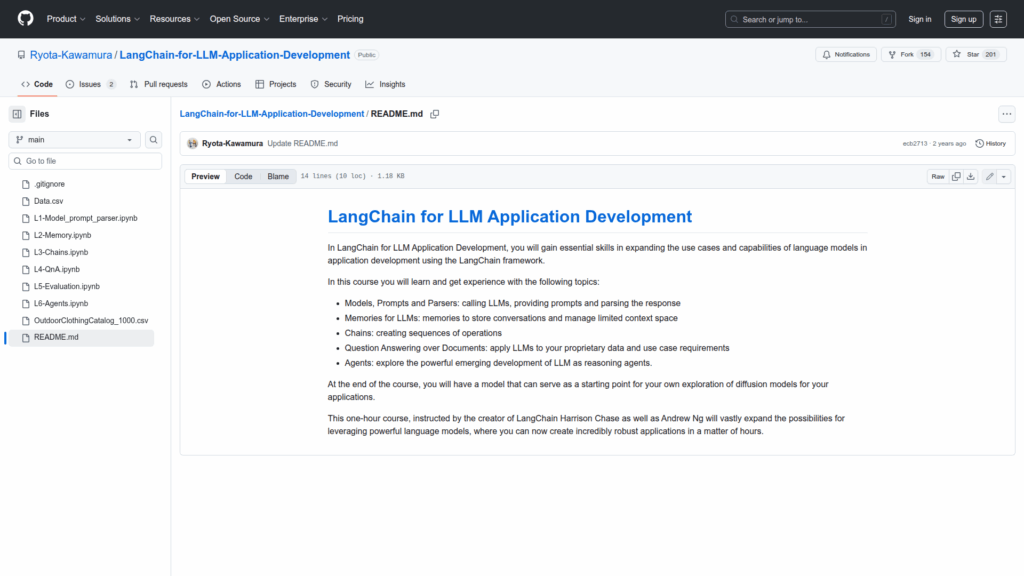Image resolution: width=1024 pixels, height=576 pixels.
Task: Copy raw file contents icon
Action: click(956, 176)
